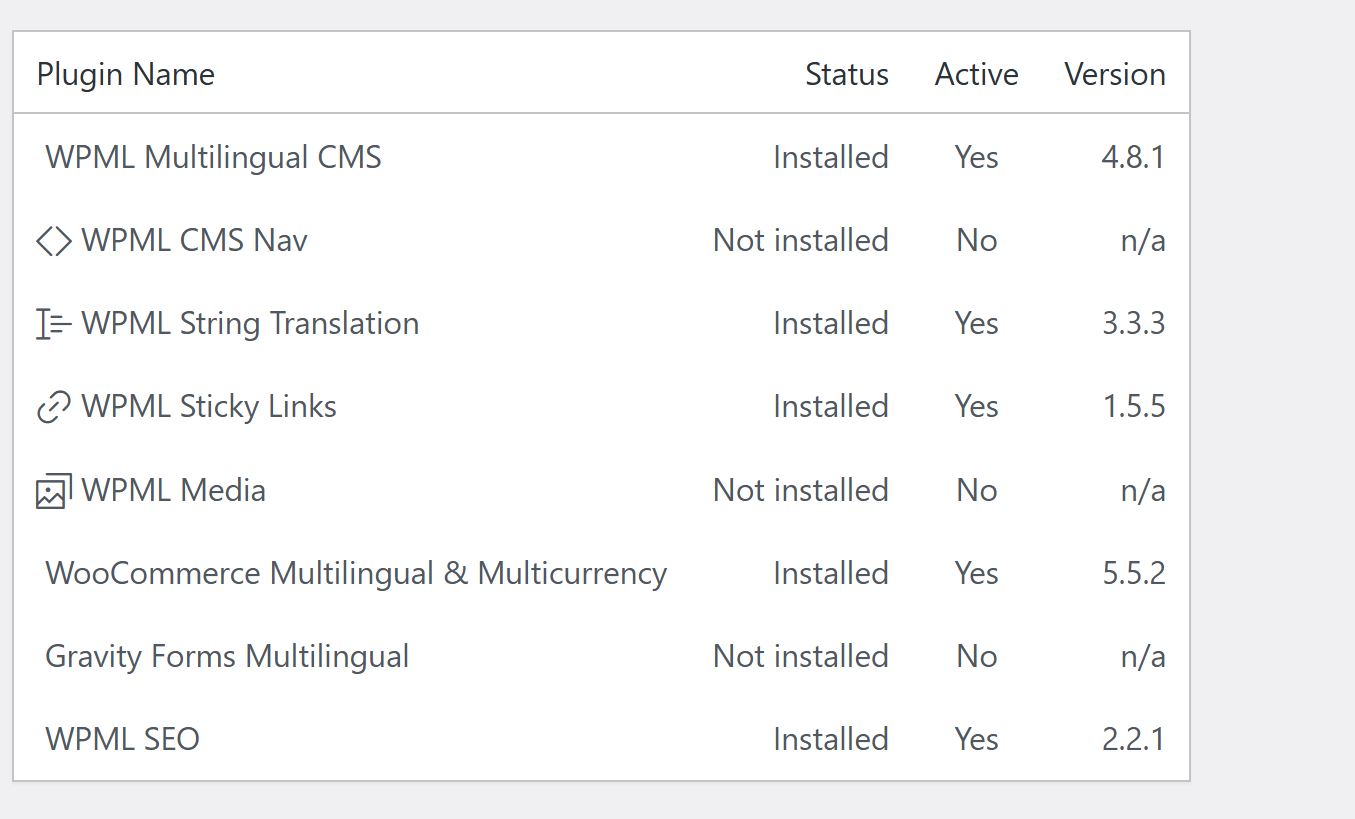
Task: Select the WPML SEO plugin name
Action: click(122, 740)
